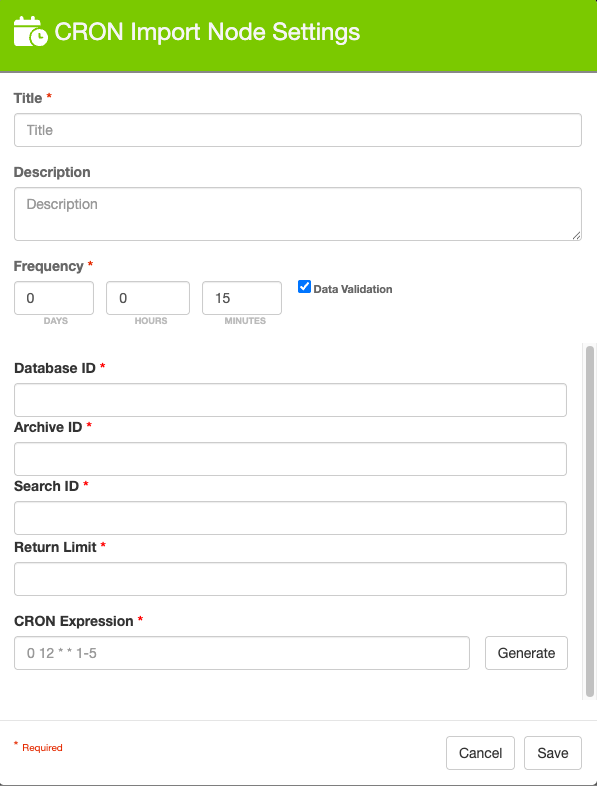
Task: Click the settings panel vertical scrollbar
Action: coord(590,521)
